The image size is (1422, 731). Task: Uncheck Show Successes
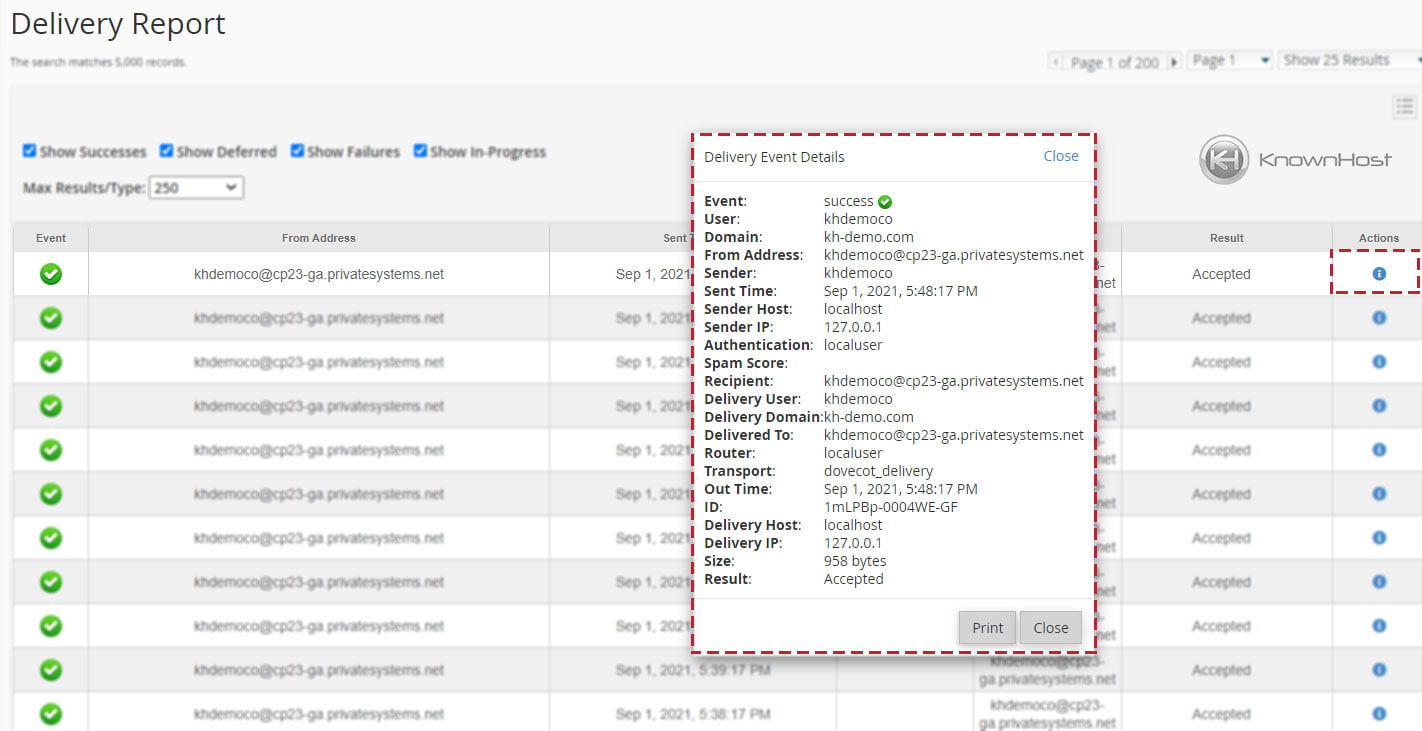tap(29, 151)
